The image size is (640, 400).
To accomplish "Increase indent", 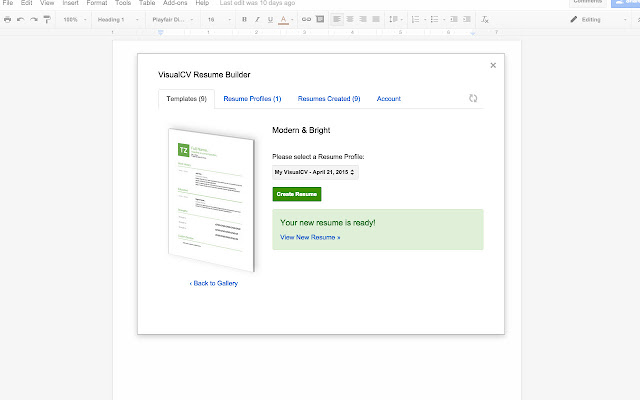I will (x=467, y=19).
